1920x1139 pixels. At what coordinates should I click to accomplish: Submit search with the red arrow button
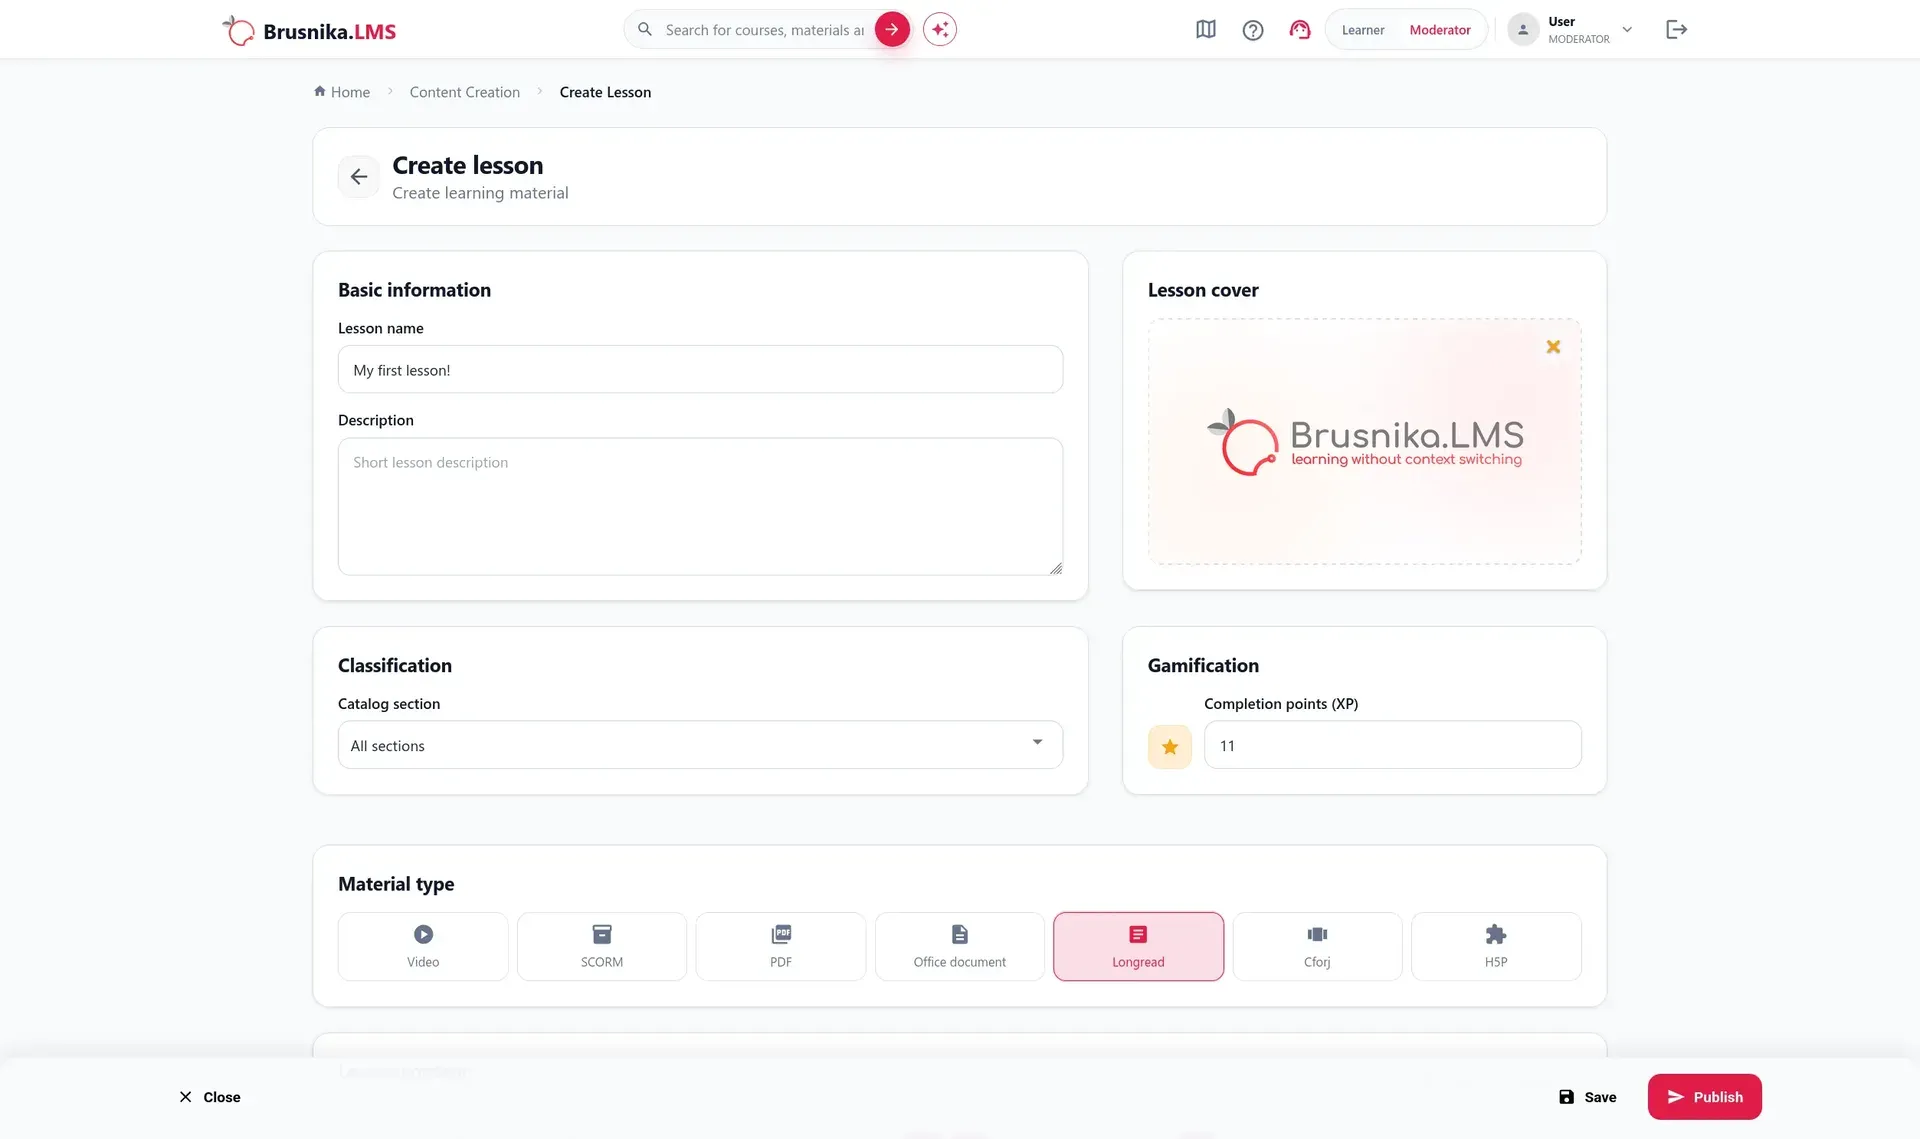(892, 29)
